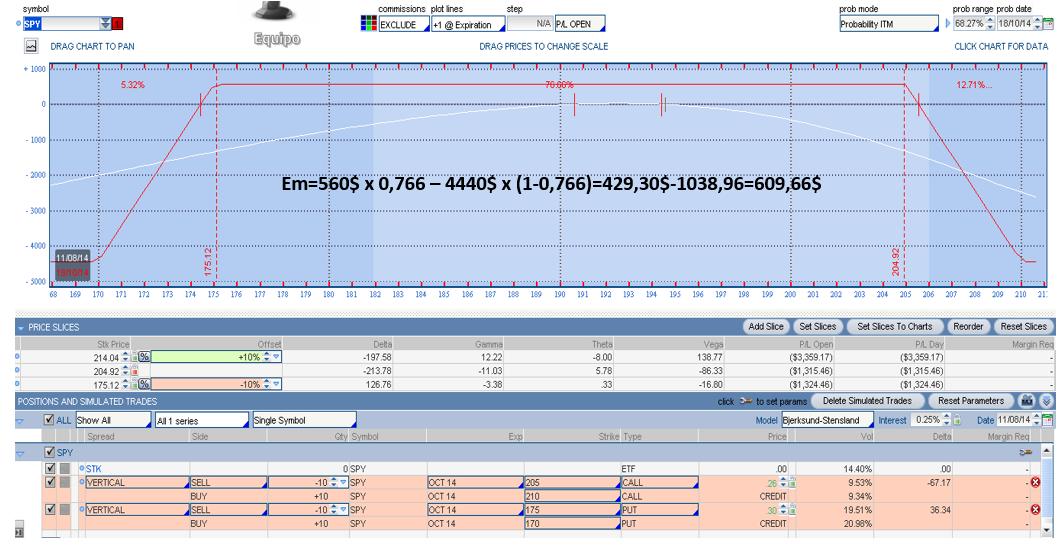The image size is (1060, 557).
Task: Click the percent icon on the 214.04 price slice
Action: (x=144, y=357)
